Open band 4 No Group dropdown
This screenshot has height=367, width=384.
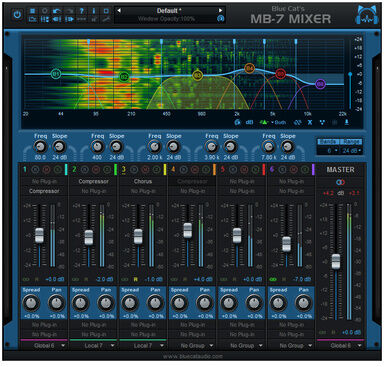point(192,346)
